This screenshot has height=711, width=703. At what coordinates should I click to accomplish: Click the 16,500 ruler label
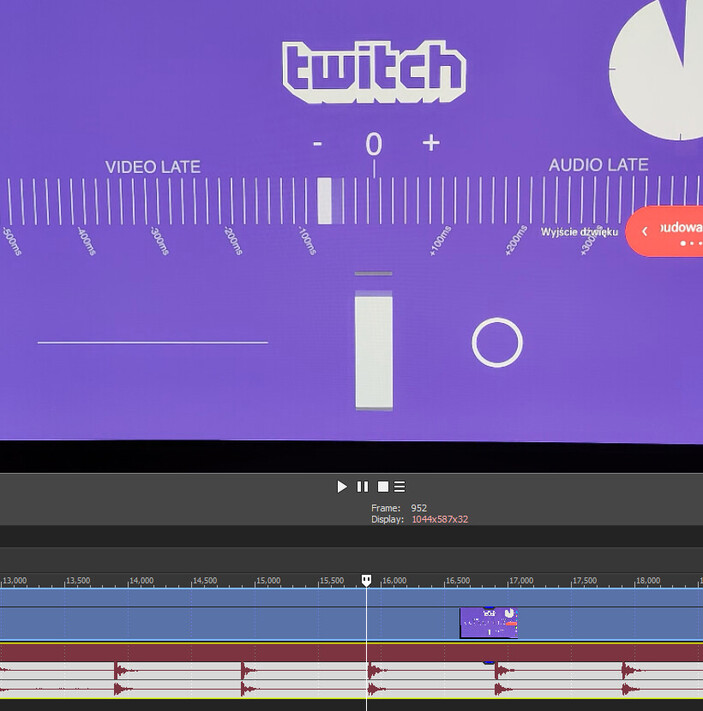click(x=458, y=580)
